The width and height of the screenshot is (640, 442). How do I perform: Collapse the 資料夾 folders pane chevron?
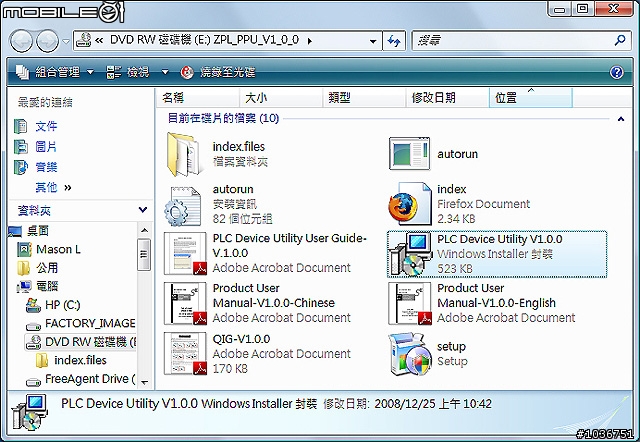pos(143,210)
